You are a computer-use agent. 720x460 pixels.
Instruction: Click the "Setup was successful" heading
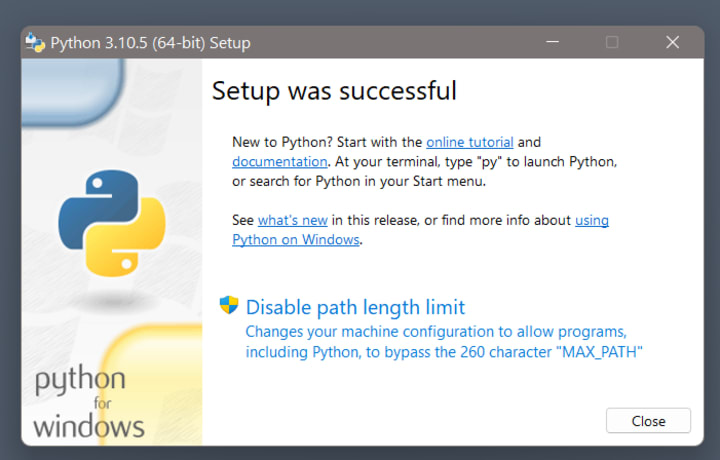tap(334, 91)
